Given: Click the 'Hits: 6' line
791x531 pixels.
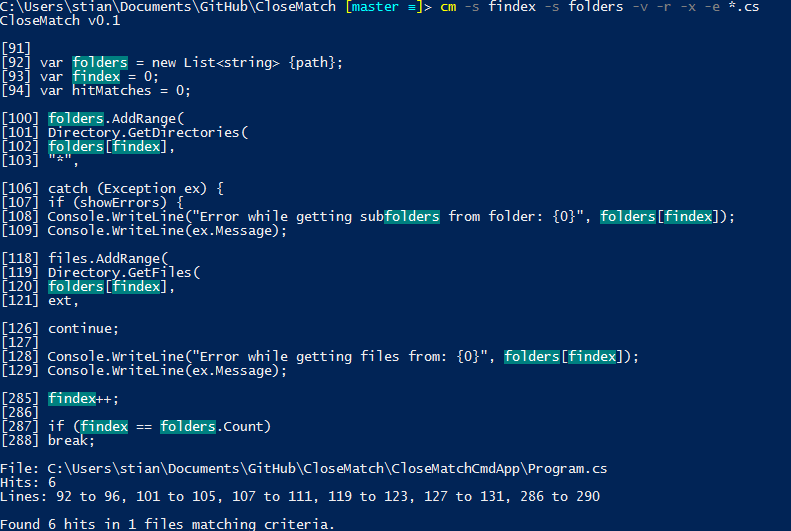Looking at the screenshot, I should click(x=28, y=483).
